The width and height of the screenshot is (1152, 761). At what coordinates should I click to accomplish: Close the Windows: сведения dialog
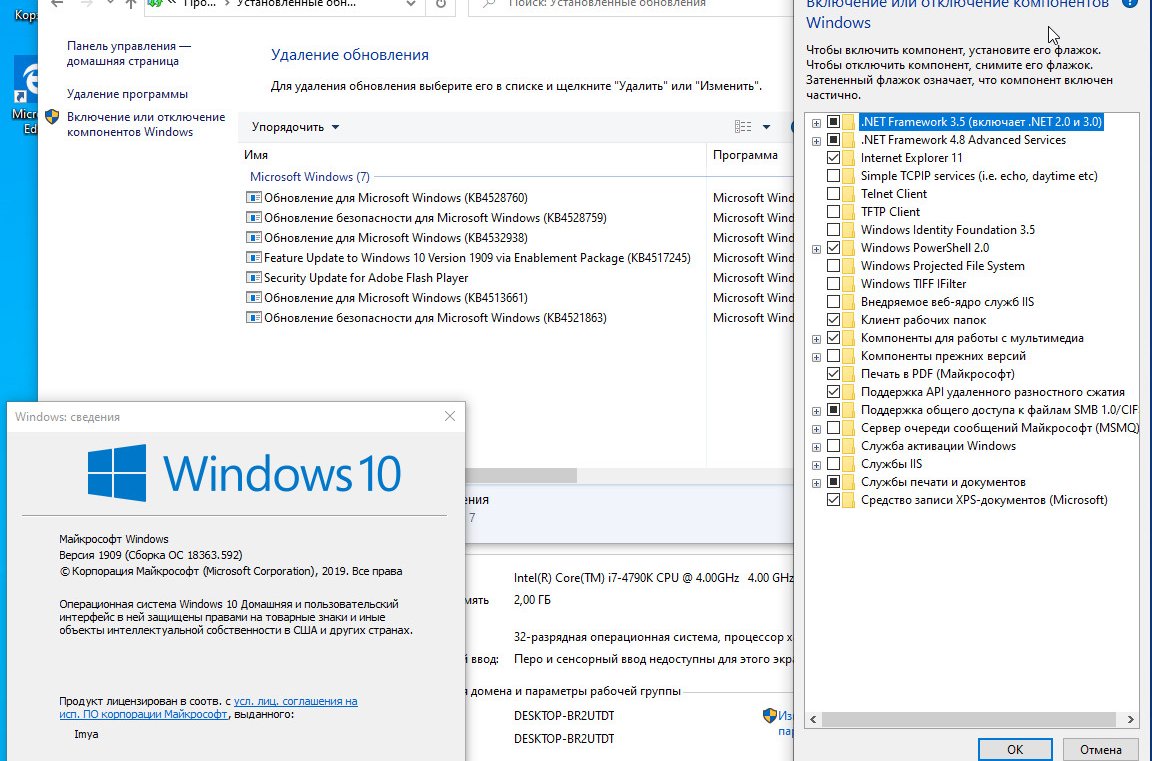[x=450, y=416]
